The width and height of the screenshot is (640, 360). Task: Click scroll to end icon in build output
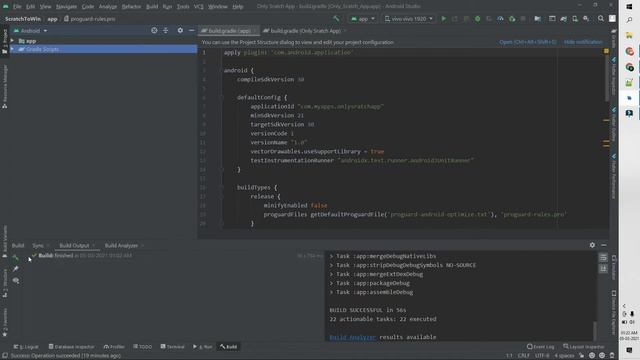[x=603, y=269]
